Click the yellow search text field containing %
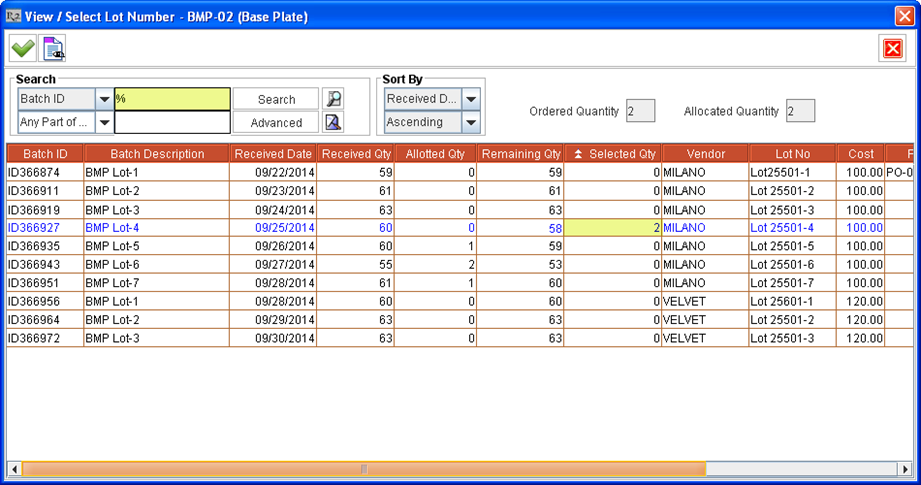Screen dimensions: 921x485 click(x=172, y=99)
